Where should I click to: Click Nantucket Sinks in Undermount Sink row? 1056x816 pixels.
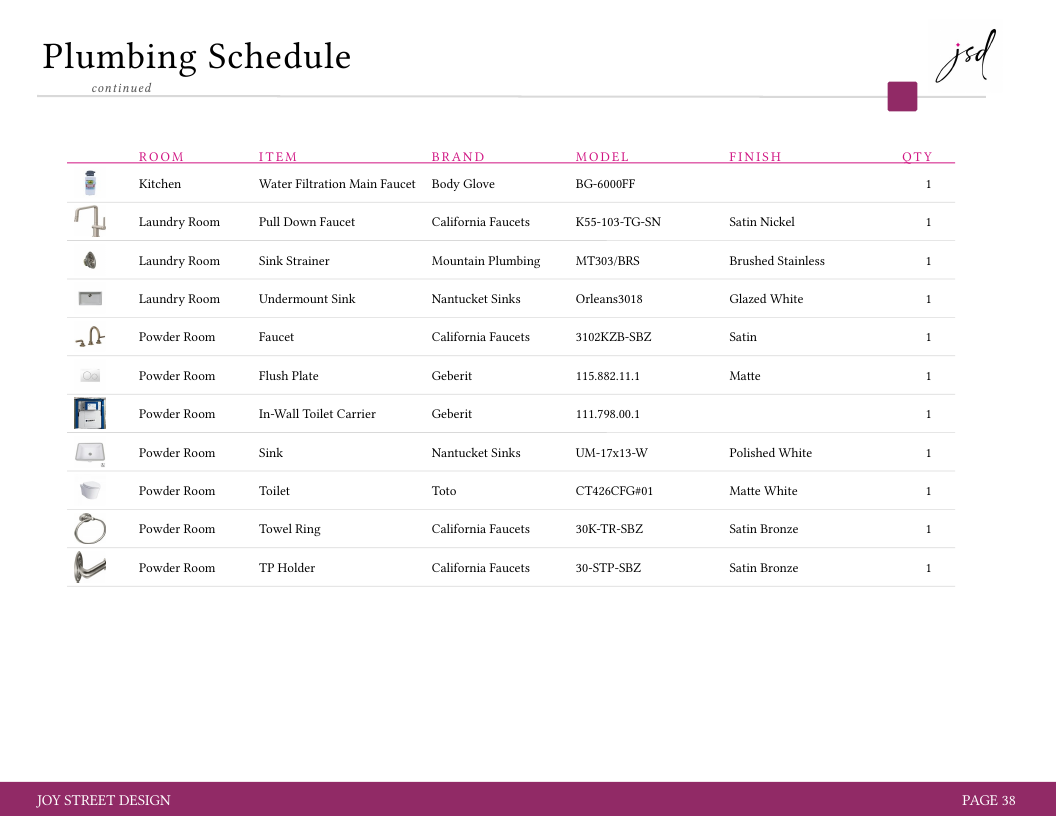(475, 298)
